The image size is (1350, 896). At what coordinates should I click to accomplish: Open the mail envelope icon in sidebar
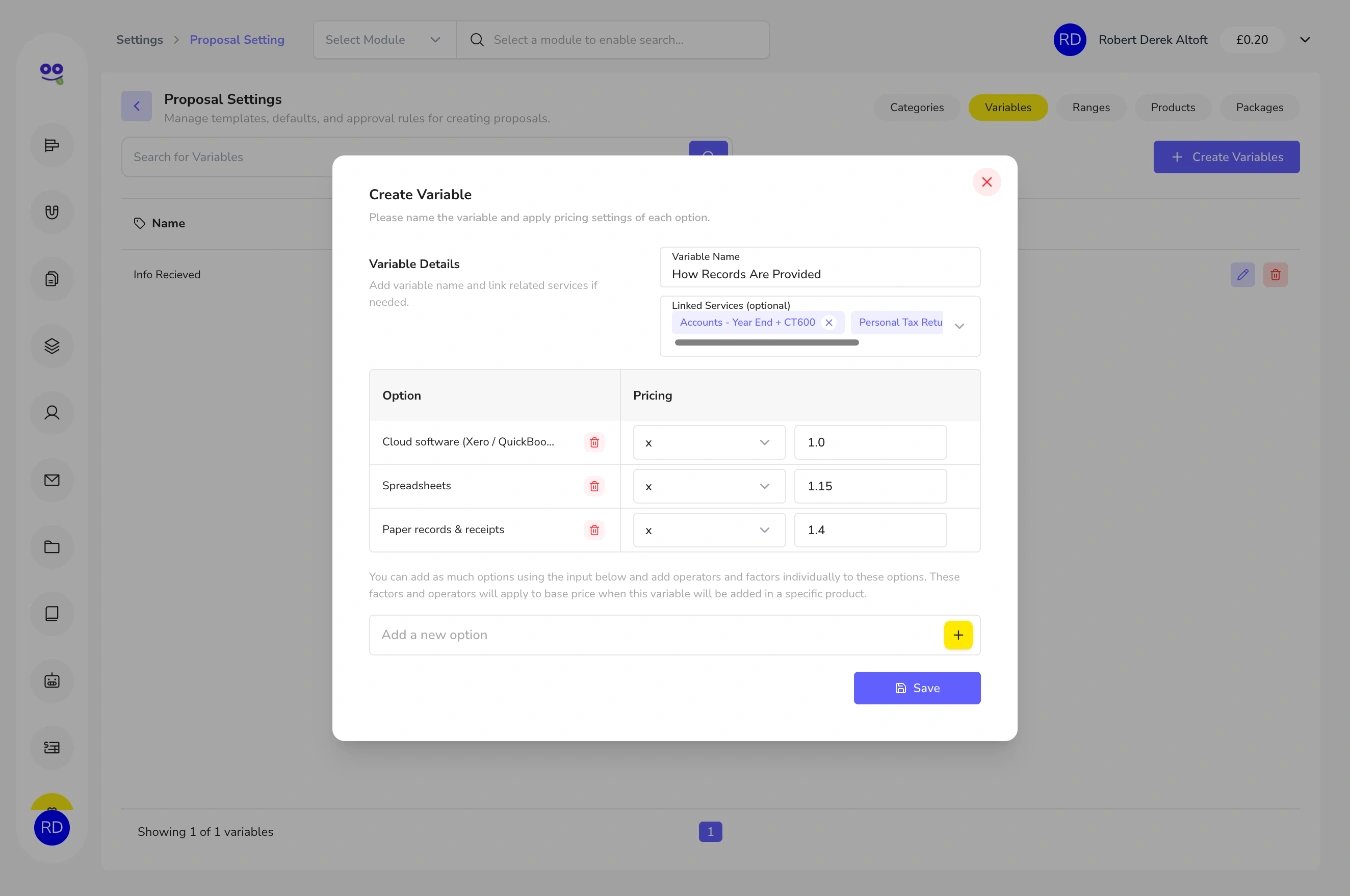click(52, 480)
